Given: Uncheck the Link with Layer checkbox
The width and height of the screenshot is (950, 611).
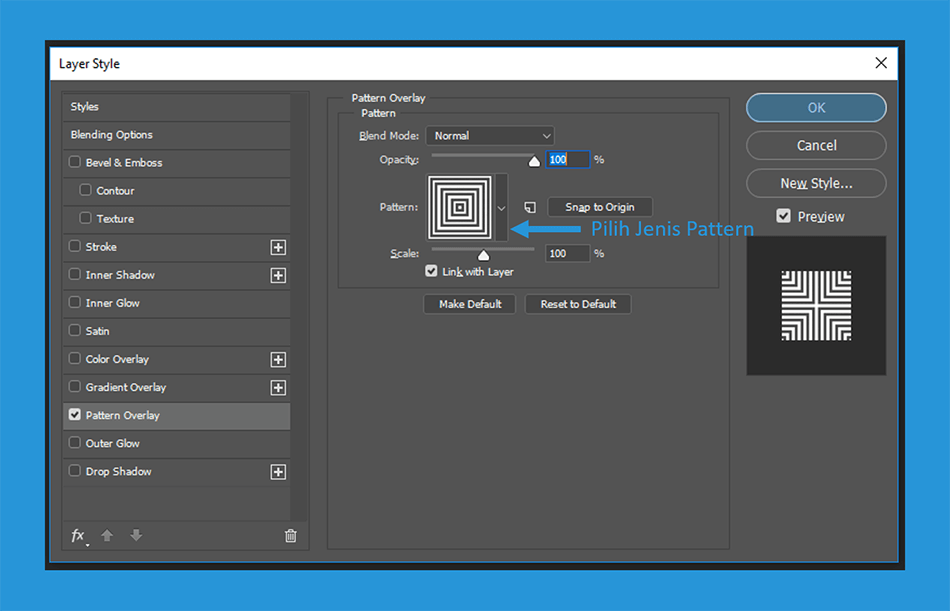Looking at the screenshot, I should [431, 271].
